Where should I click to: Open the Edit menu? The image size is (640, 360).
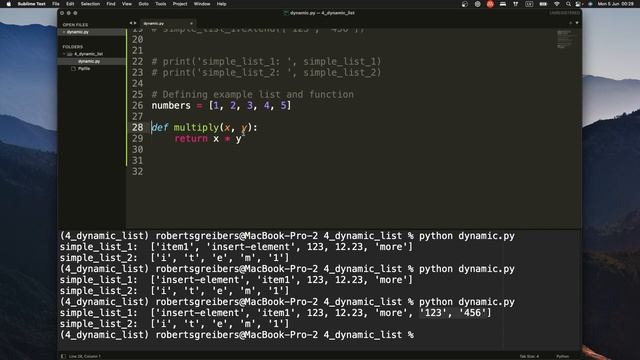pyautogui.click(x=70, y=4)
